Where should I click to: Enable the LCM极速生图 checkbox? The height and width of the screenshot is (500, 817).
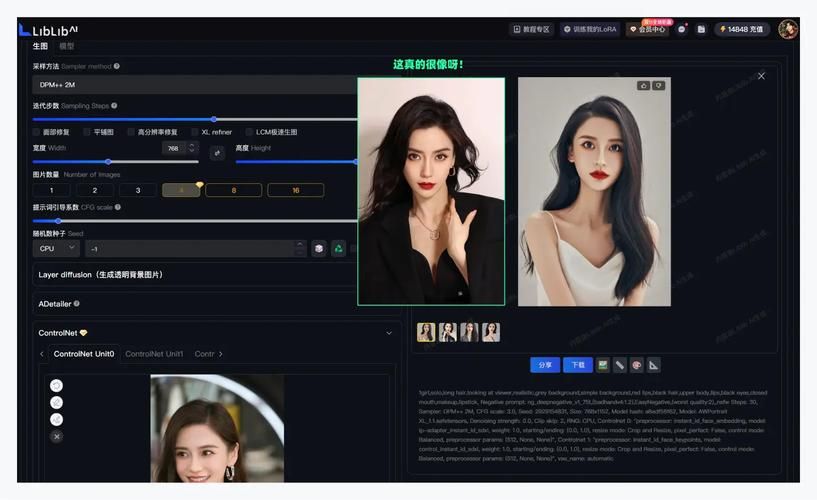[x=249, y=132]
